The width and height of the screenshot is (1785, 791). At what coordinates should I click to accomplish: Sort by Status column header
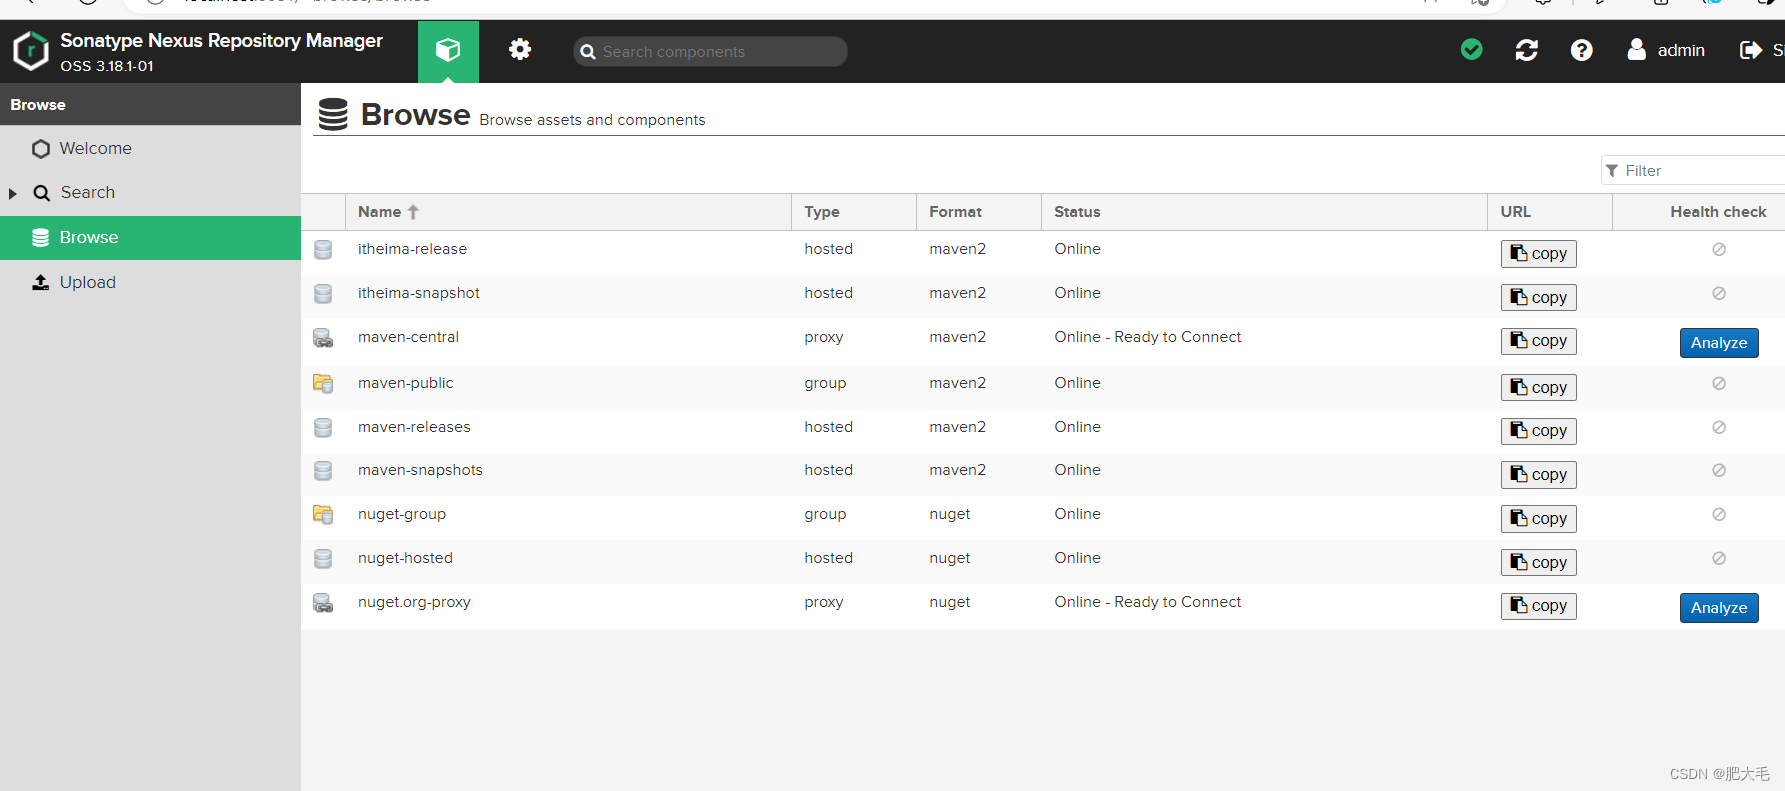pyautogui.click(x=1264, y=212)
